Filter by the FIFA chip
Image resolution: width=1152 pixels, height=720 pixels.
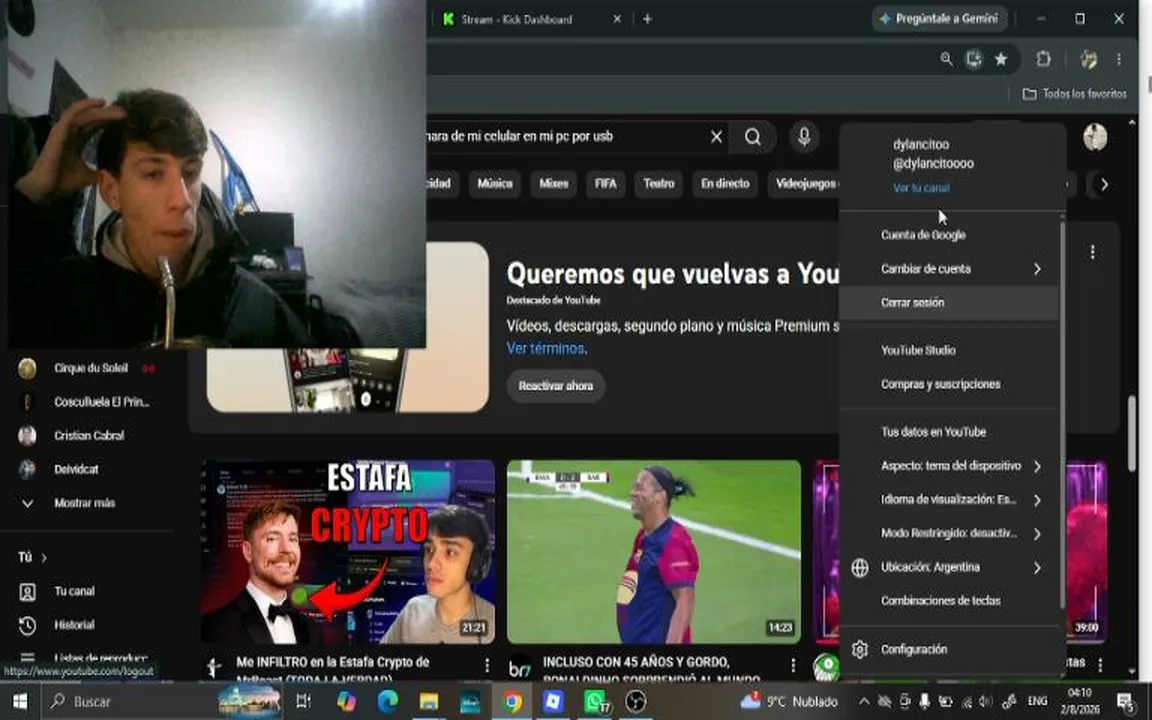(x=605, y=184)
